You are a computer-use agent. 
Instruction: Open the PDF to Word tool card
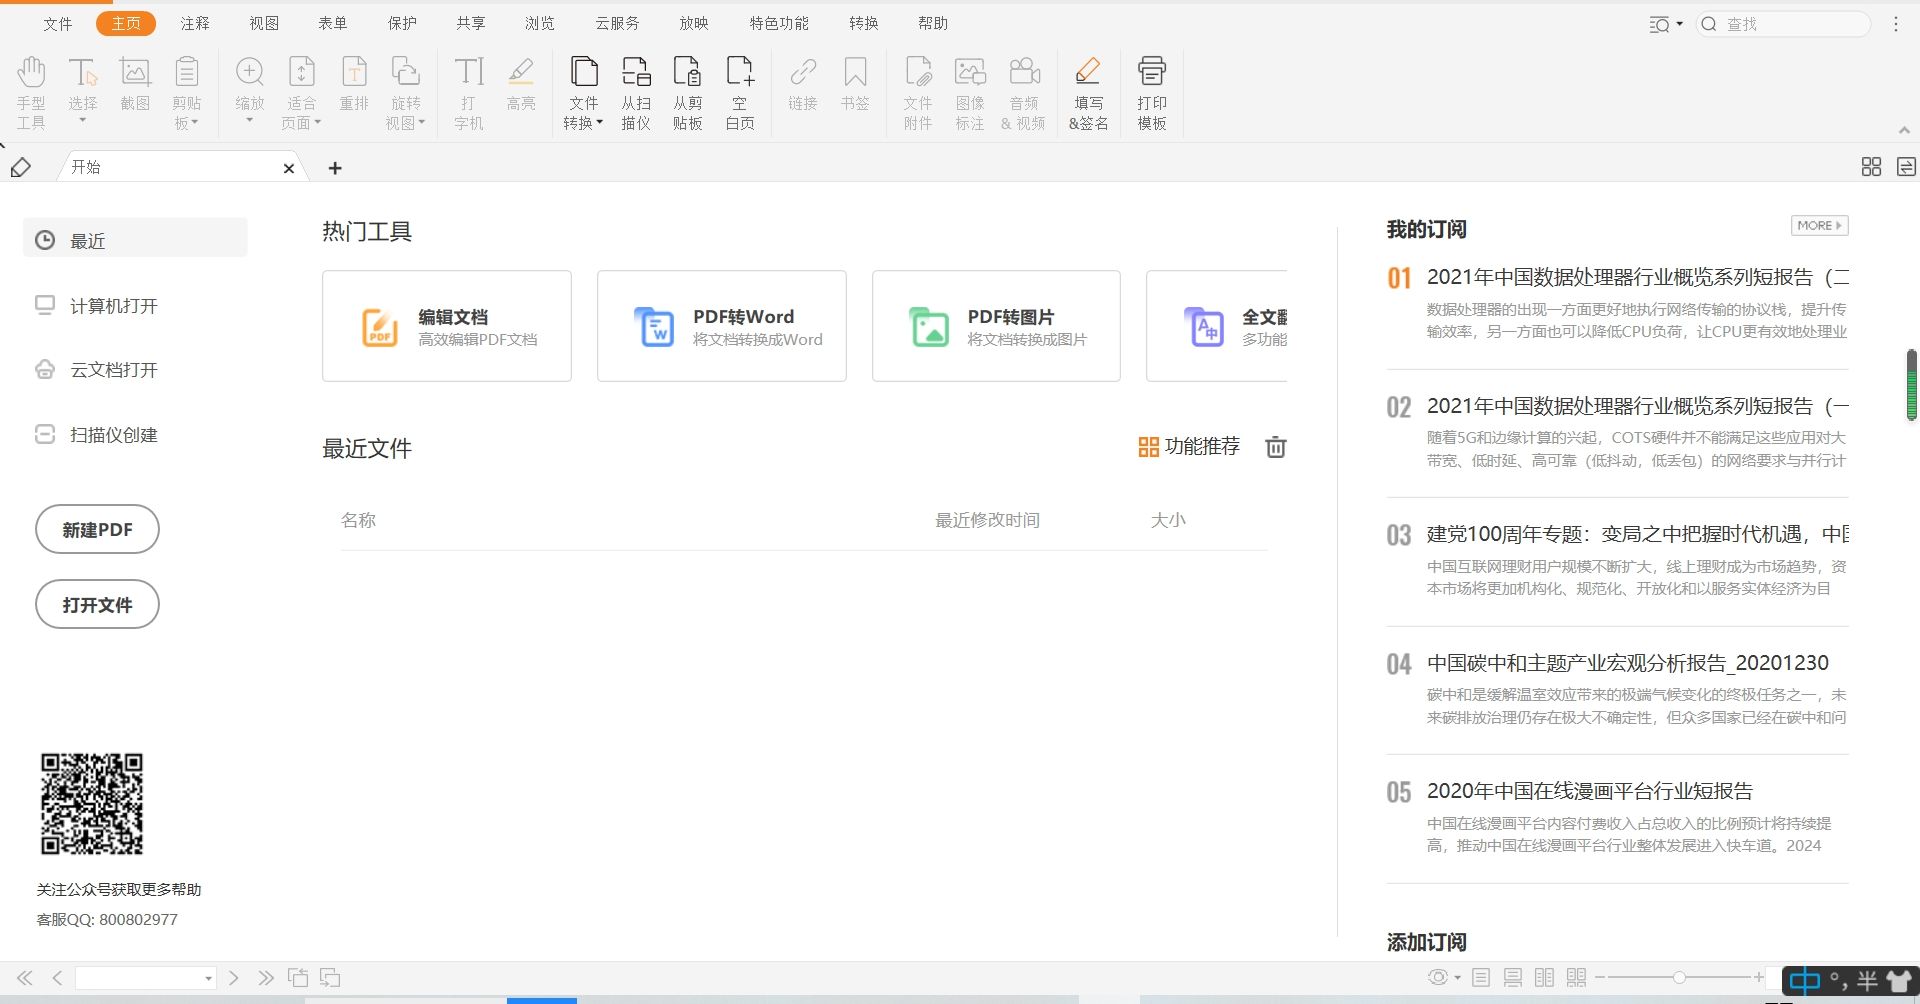[x=721, y=326]
